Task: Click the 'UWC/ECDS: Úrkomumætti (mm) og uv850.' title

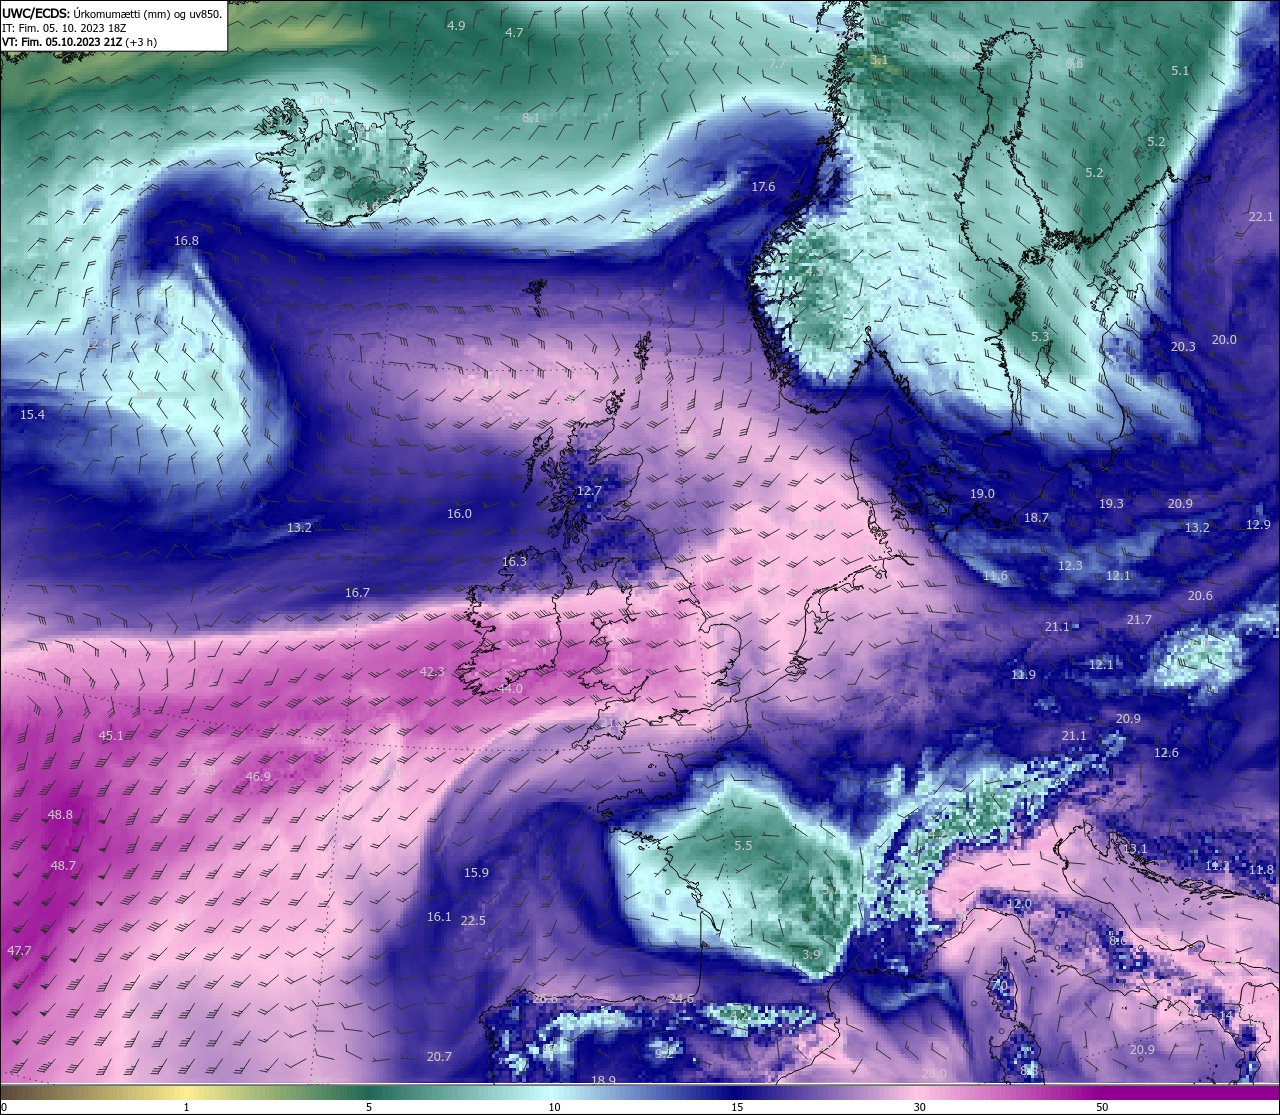Action: 112,13
